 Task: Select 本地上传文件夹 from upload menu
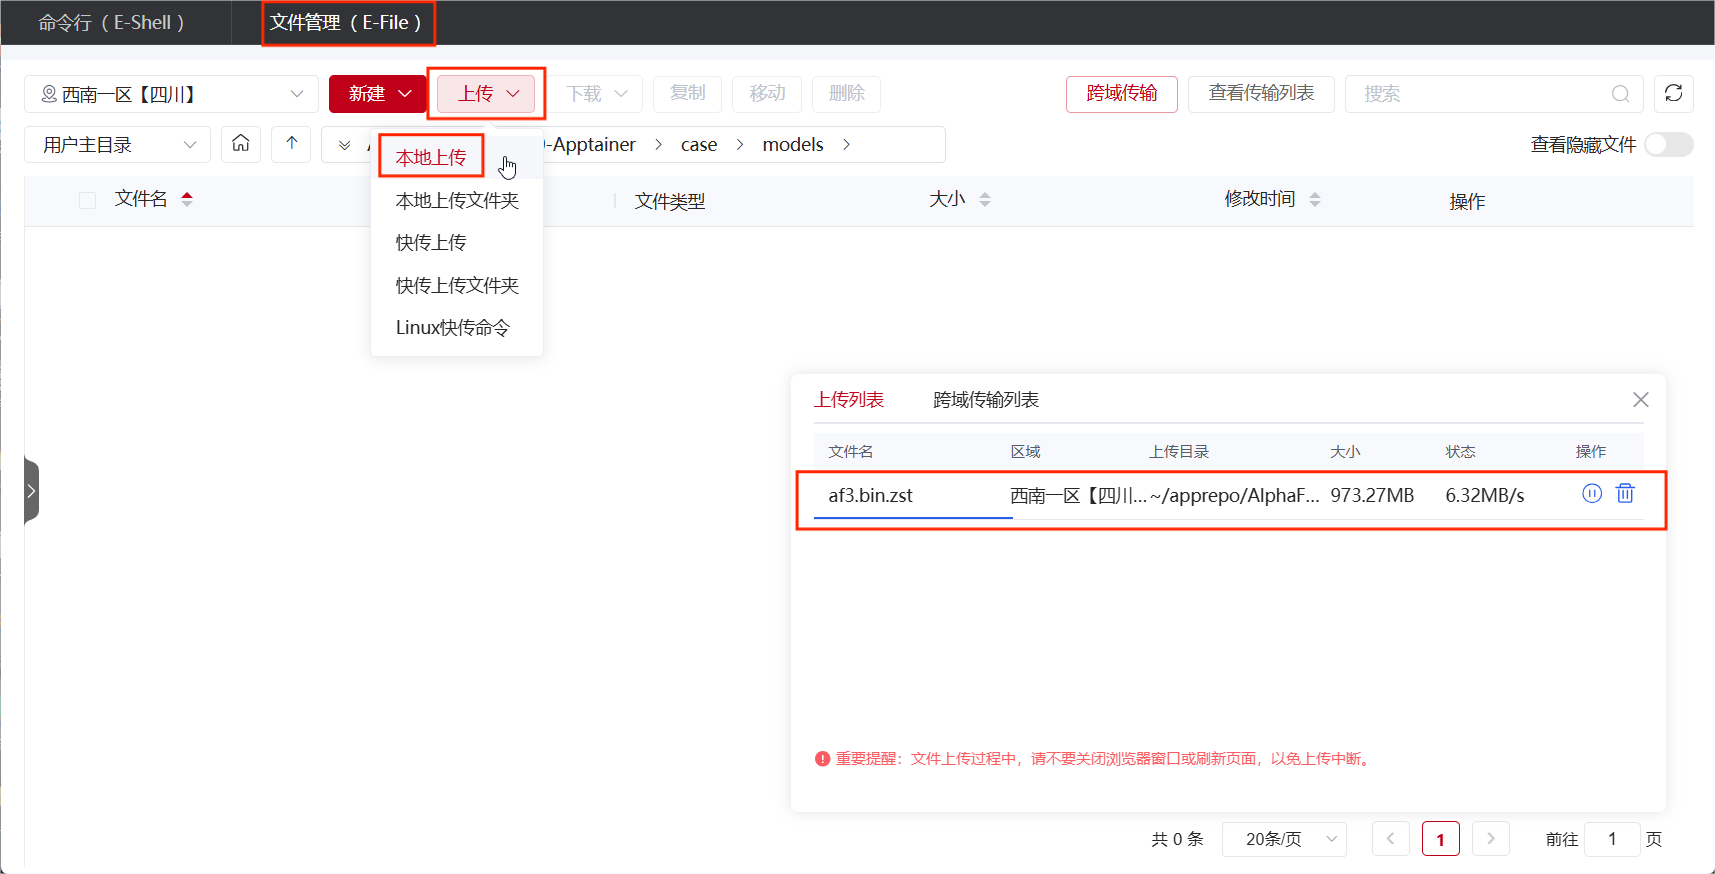[457, 201]
